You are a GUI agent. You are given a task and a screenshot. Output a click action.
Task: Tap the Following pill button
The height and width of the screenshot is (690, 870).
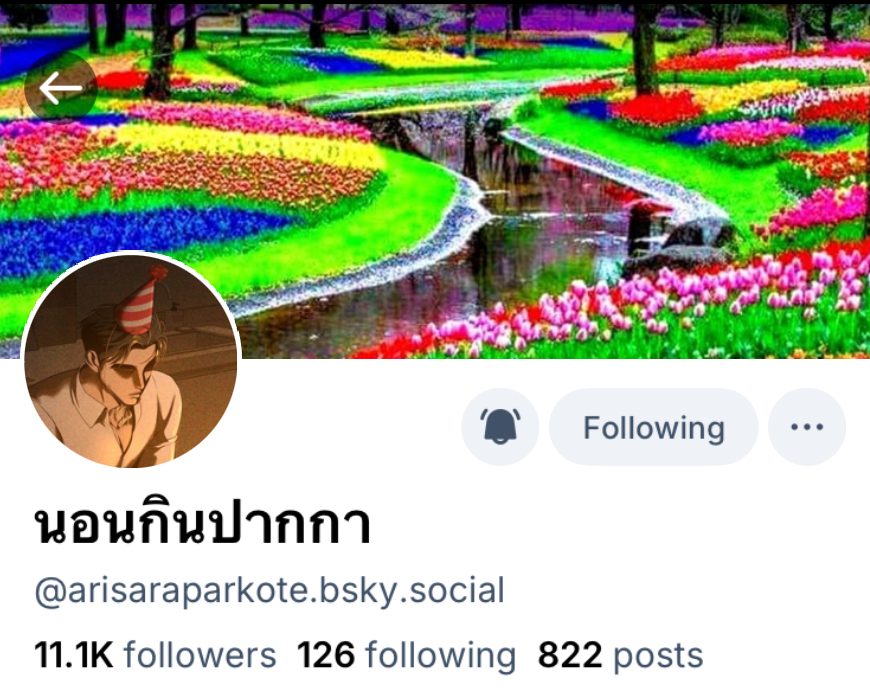click(x=654, y=427)
